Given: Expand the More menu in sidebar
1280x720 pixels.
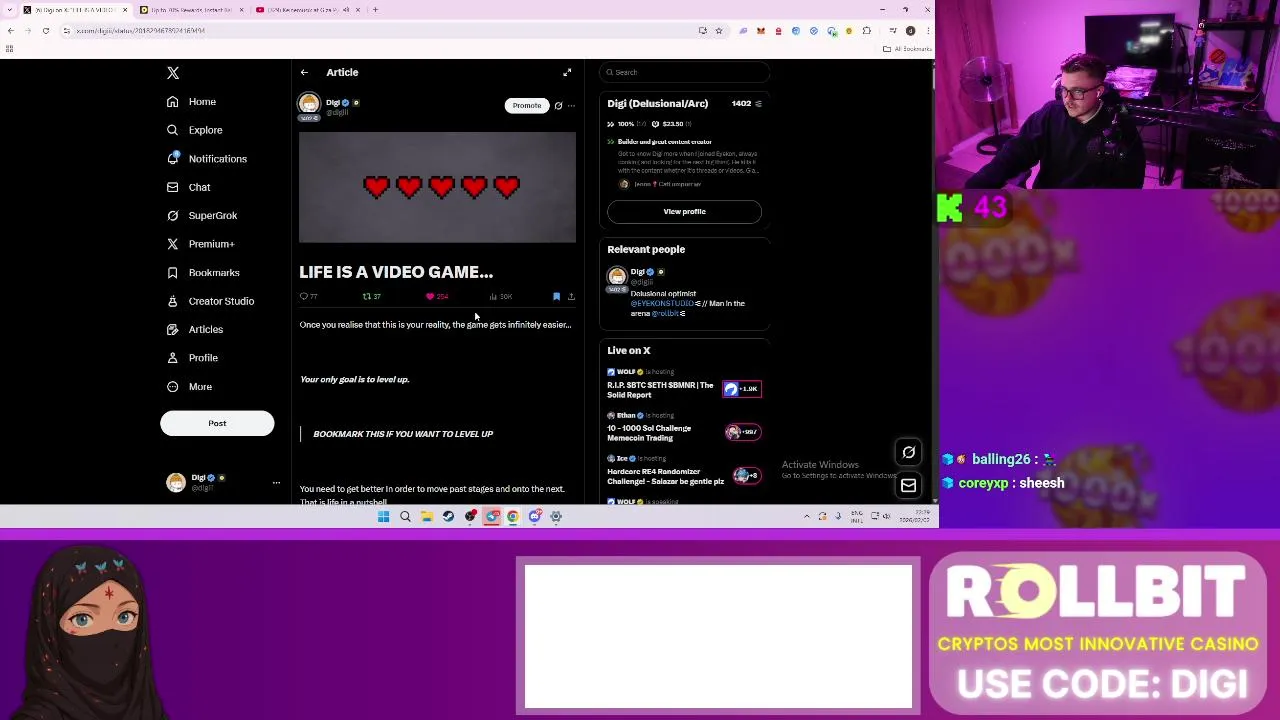Looking at the screenshot, I should click(189, 387).
